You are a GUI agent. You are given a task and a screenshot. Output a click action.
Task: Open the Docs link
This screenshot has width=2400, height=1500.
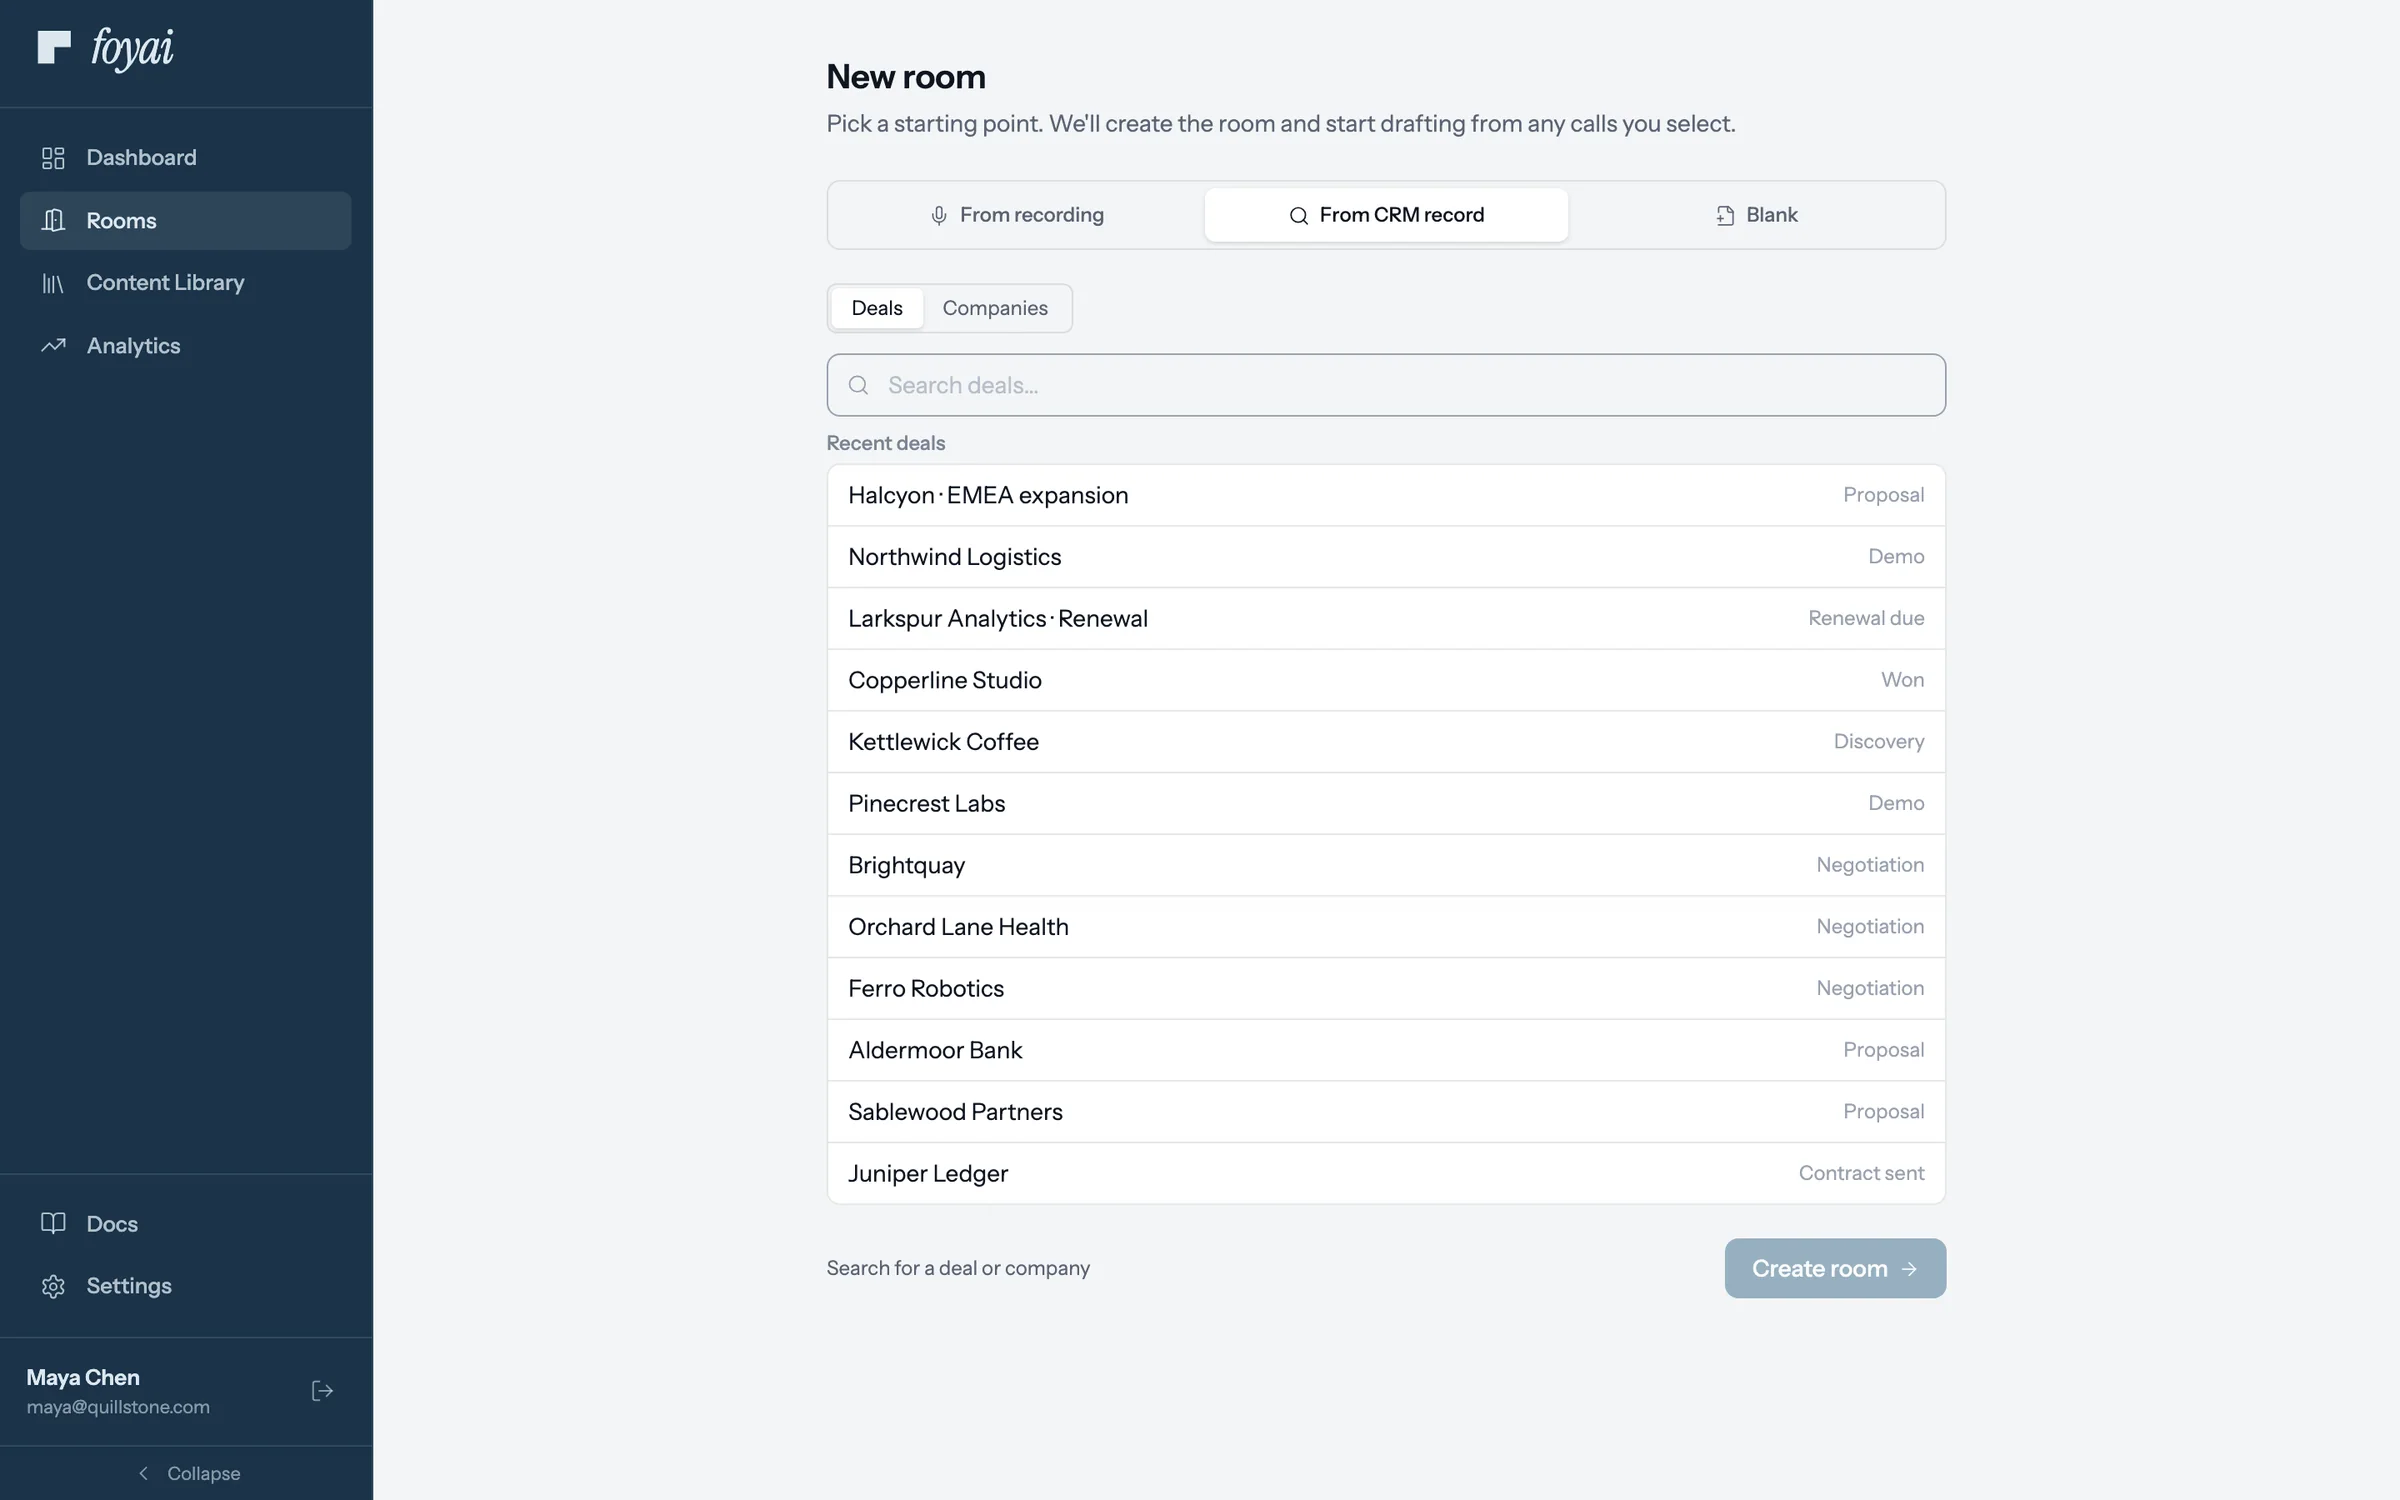[x=186, y=1223]
